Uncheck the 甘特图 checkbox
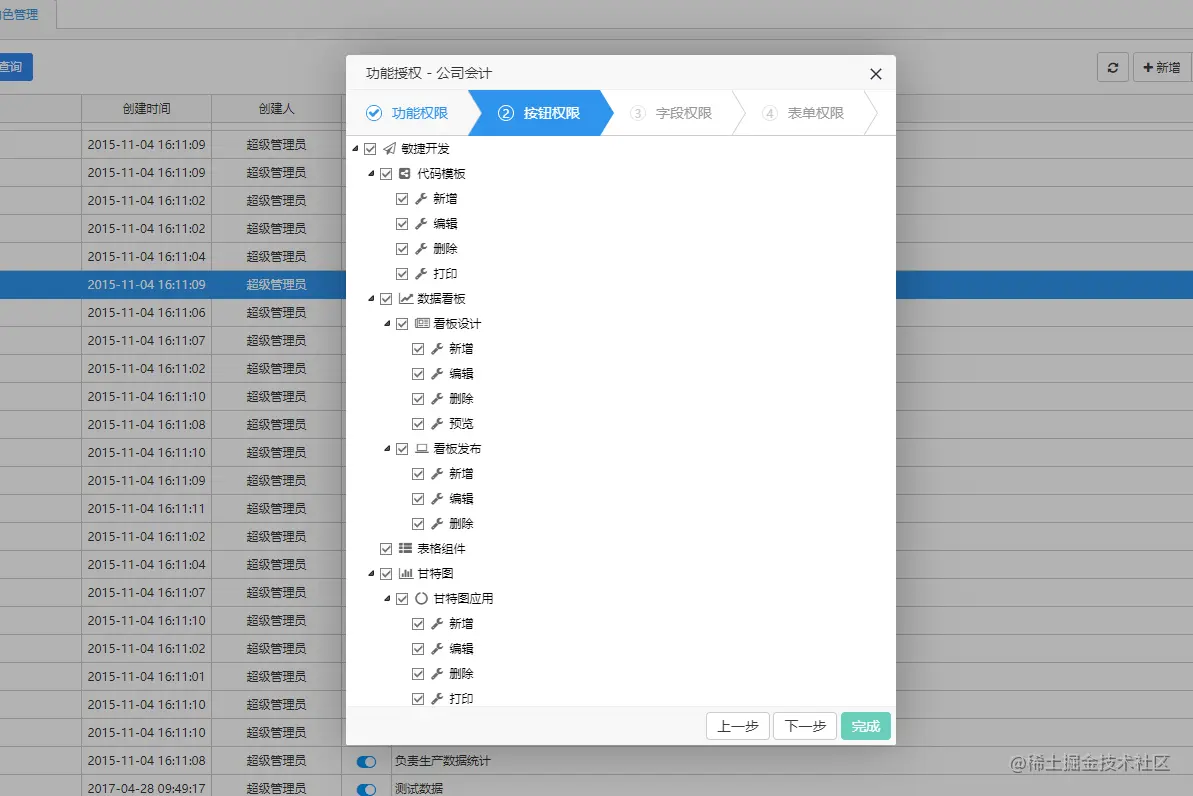The height and width of the screenshot is (796, 1193). click(387, 574)
